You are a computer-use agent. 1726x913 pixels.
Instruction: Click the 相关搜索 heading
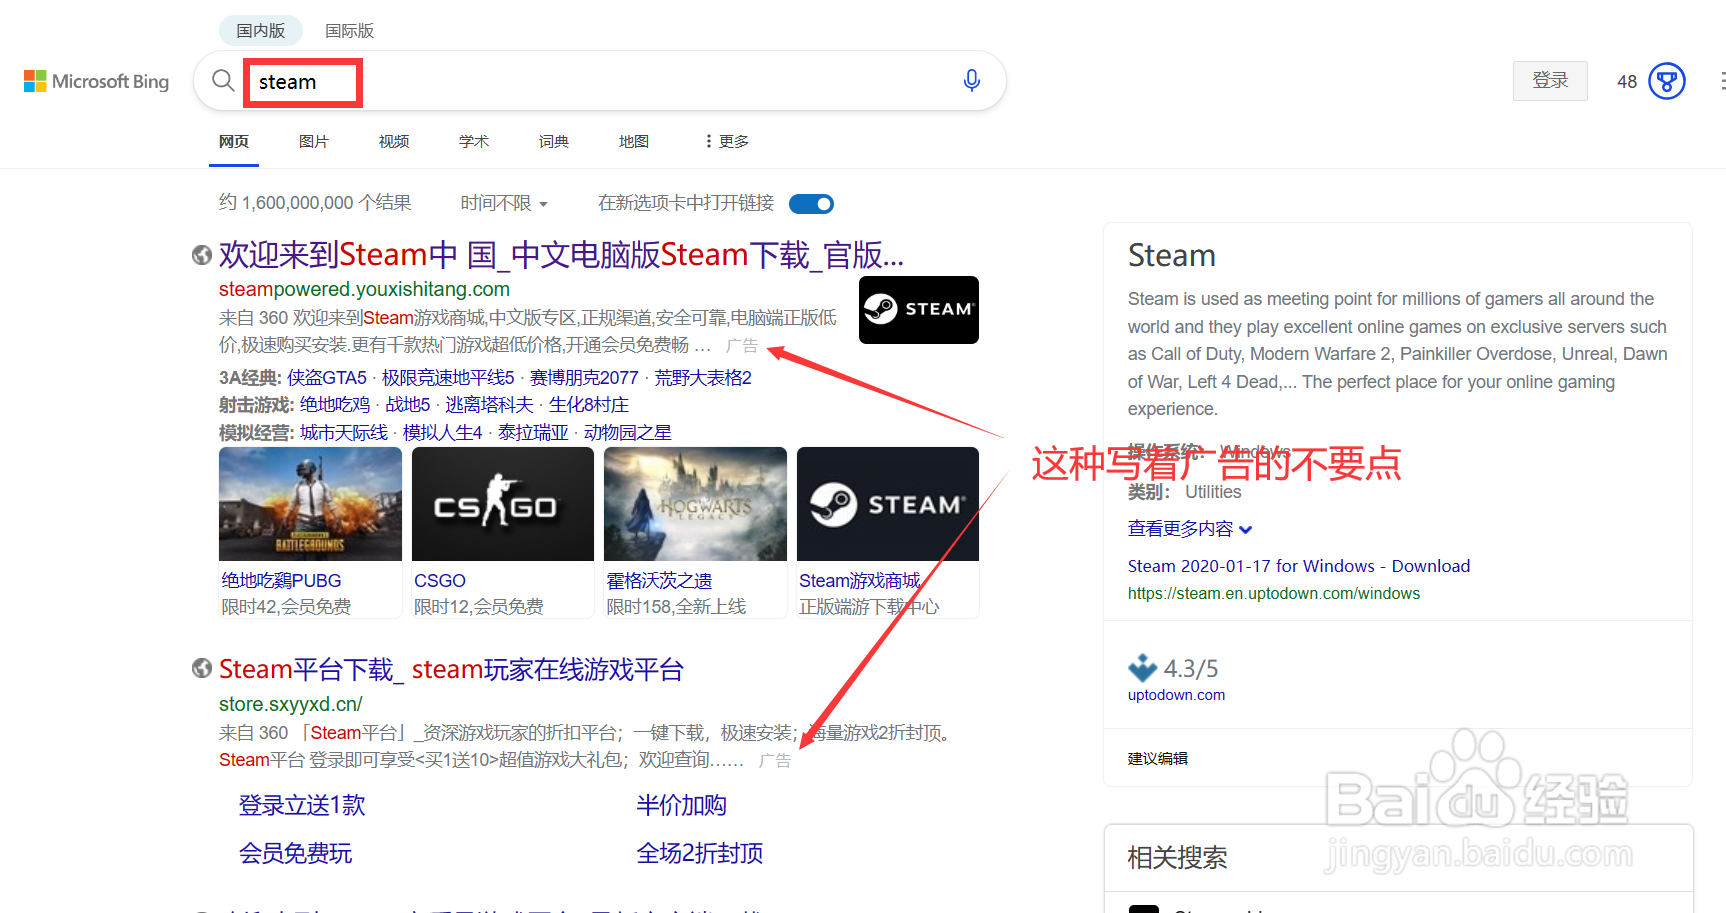coord(1177,858)
